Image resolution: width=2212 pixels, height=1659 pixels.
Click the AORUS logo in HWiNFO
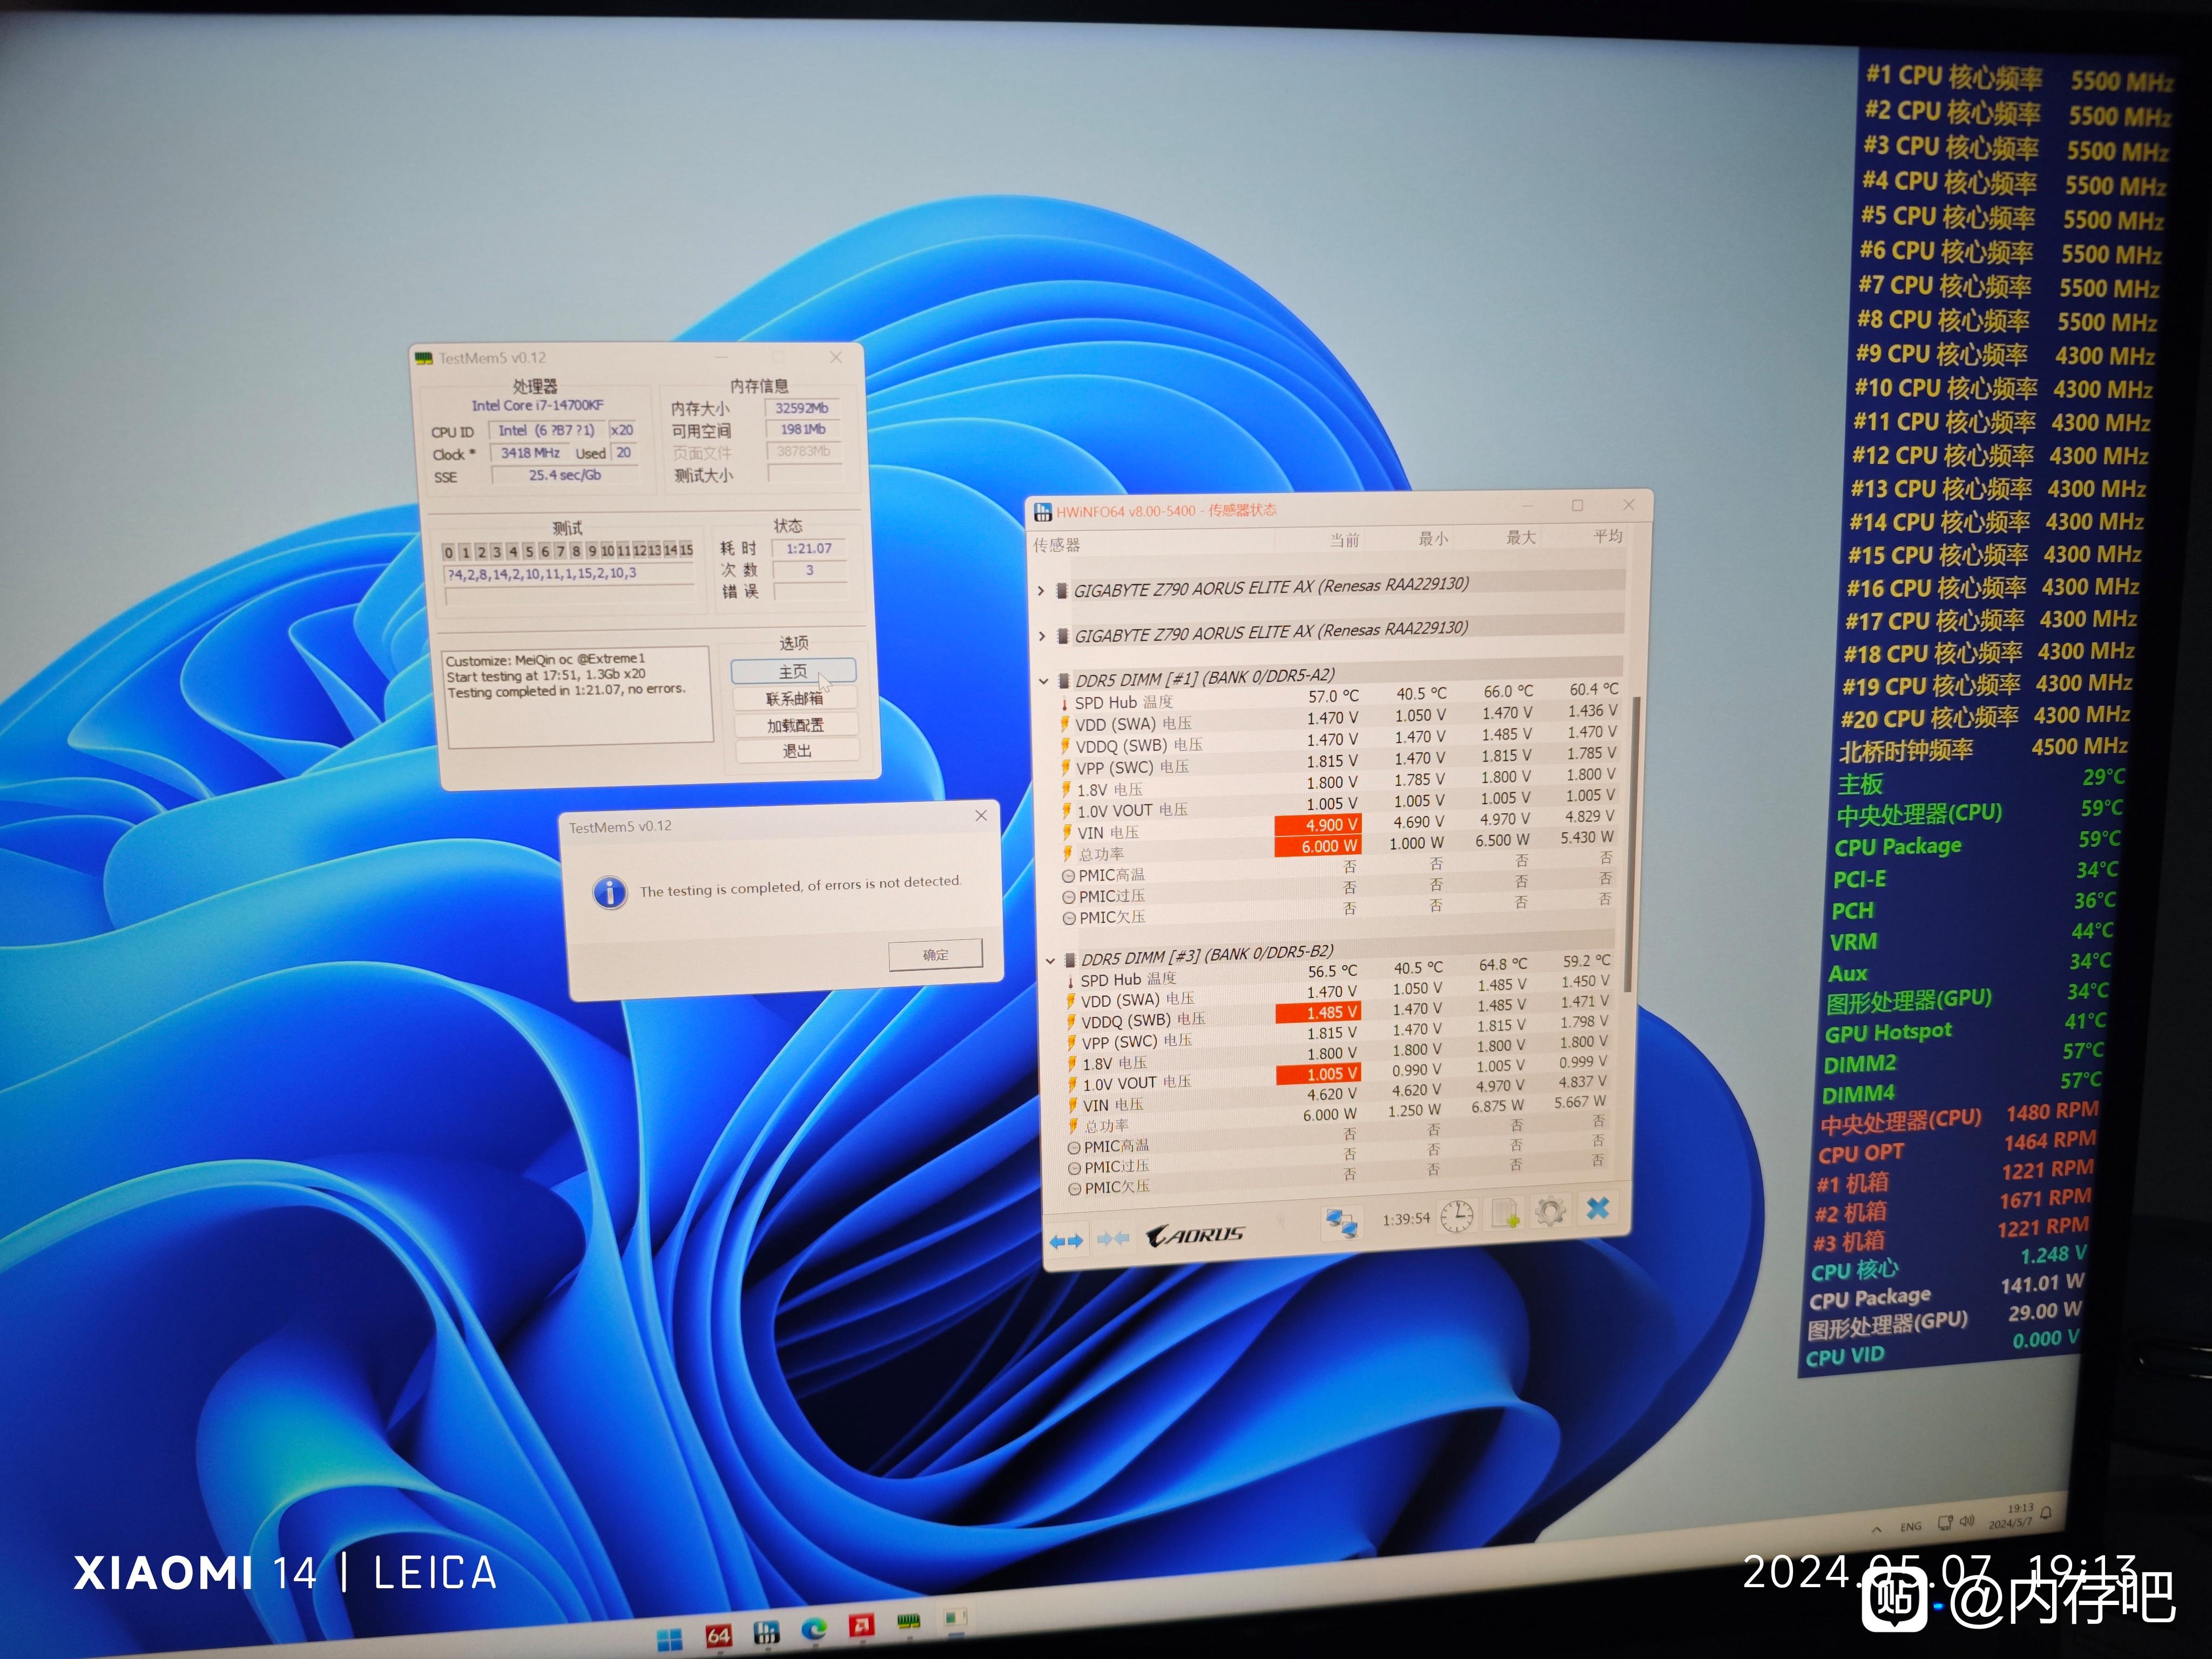tap(1195, 1236)
